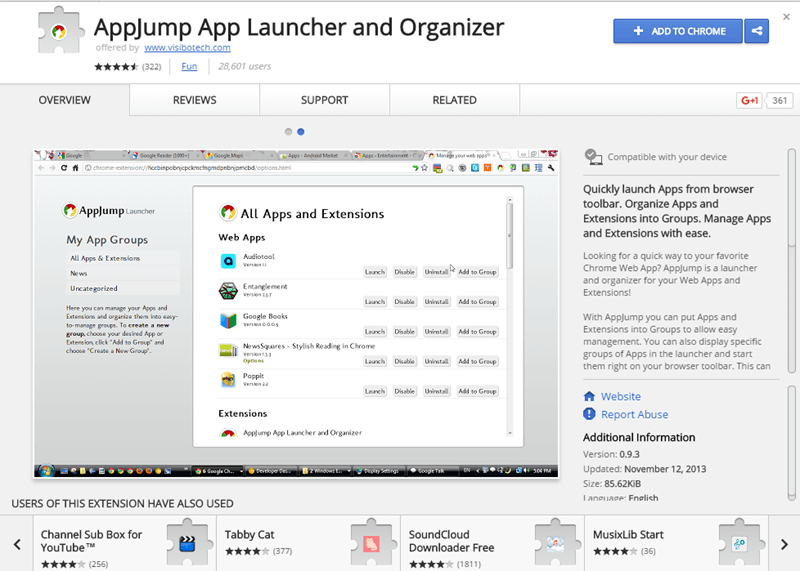Click the Google Books icon in screenshot
This screenshot has height=571, width=800.
tap(228, 320)
